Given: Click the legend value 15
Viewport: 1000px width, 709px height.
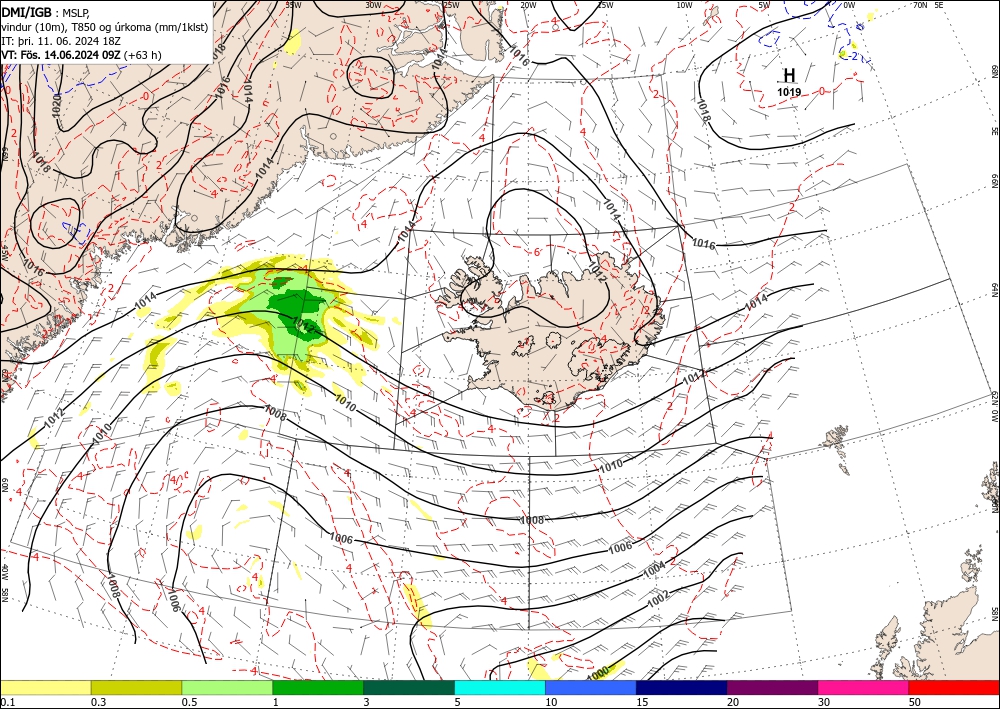Looking at the screenshot, I should click(x=642, y=702).
